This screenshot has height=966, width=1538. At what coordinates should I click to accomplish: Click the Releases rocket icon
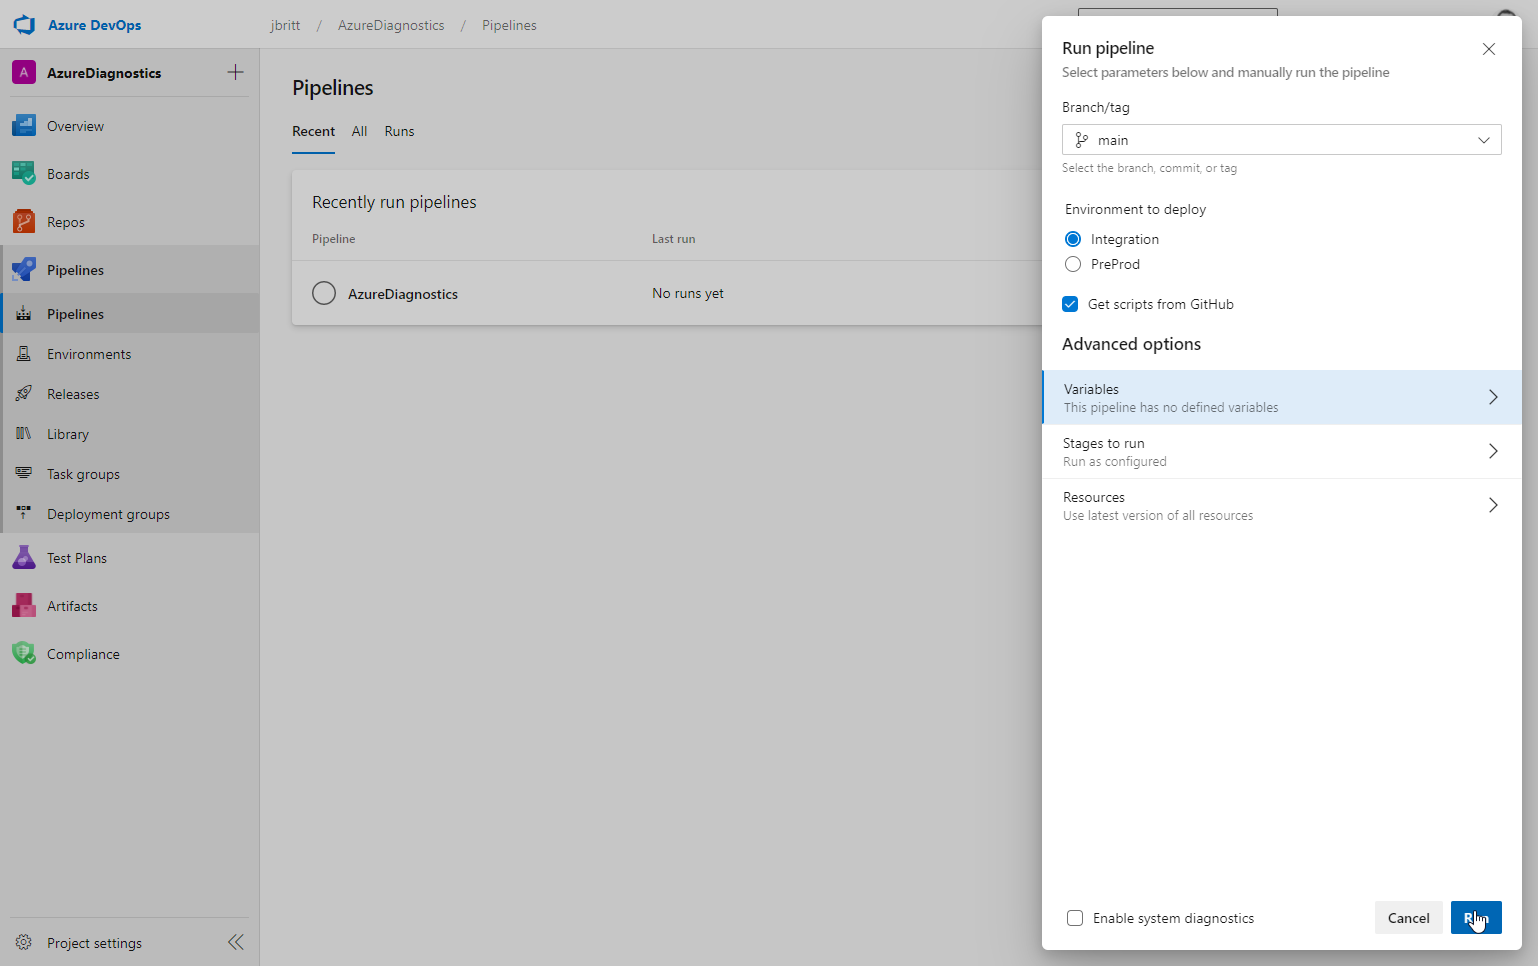[24, 394]
